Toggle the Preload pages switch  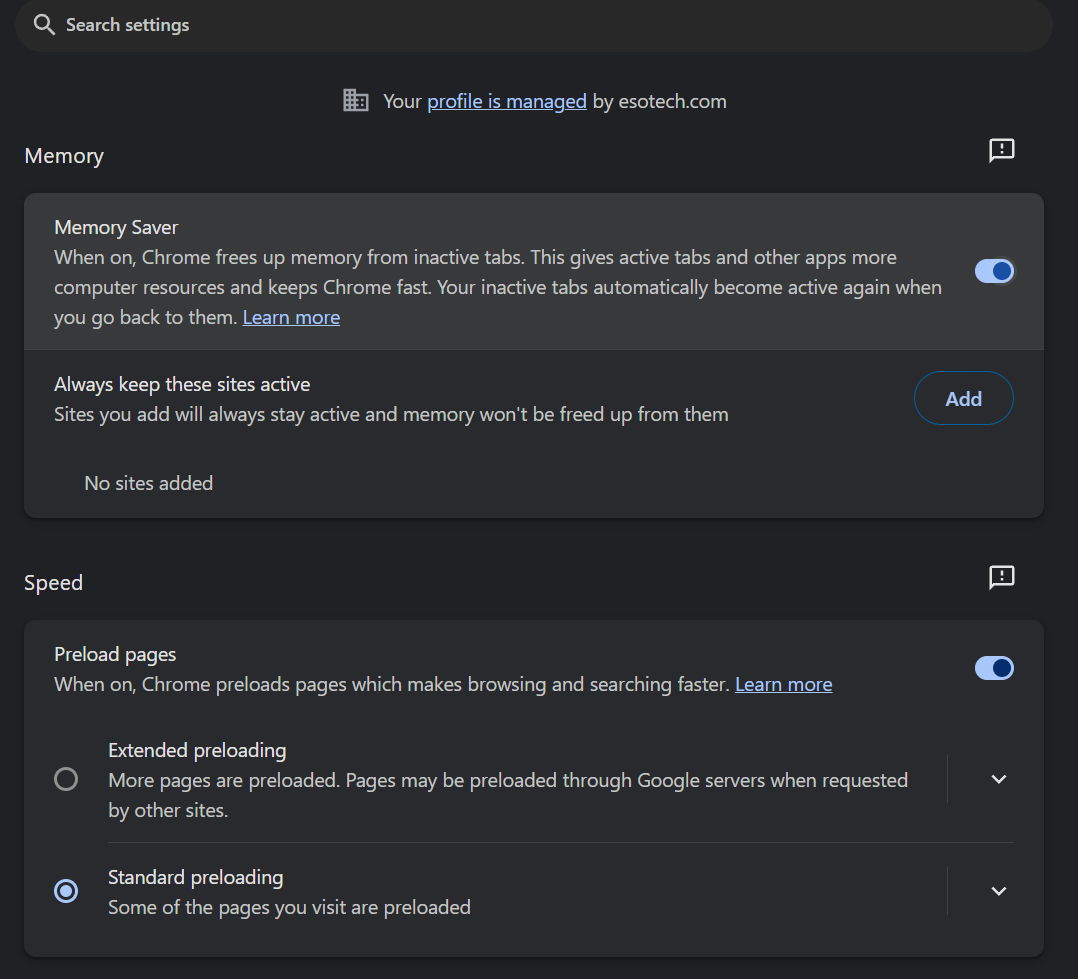pos(994,668)
